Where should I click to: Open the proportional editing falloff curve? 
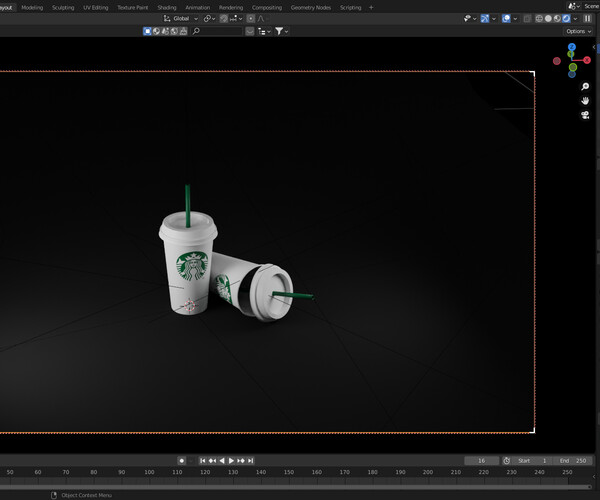click(x=261, y=18)
